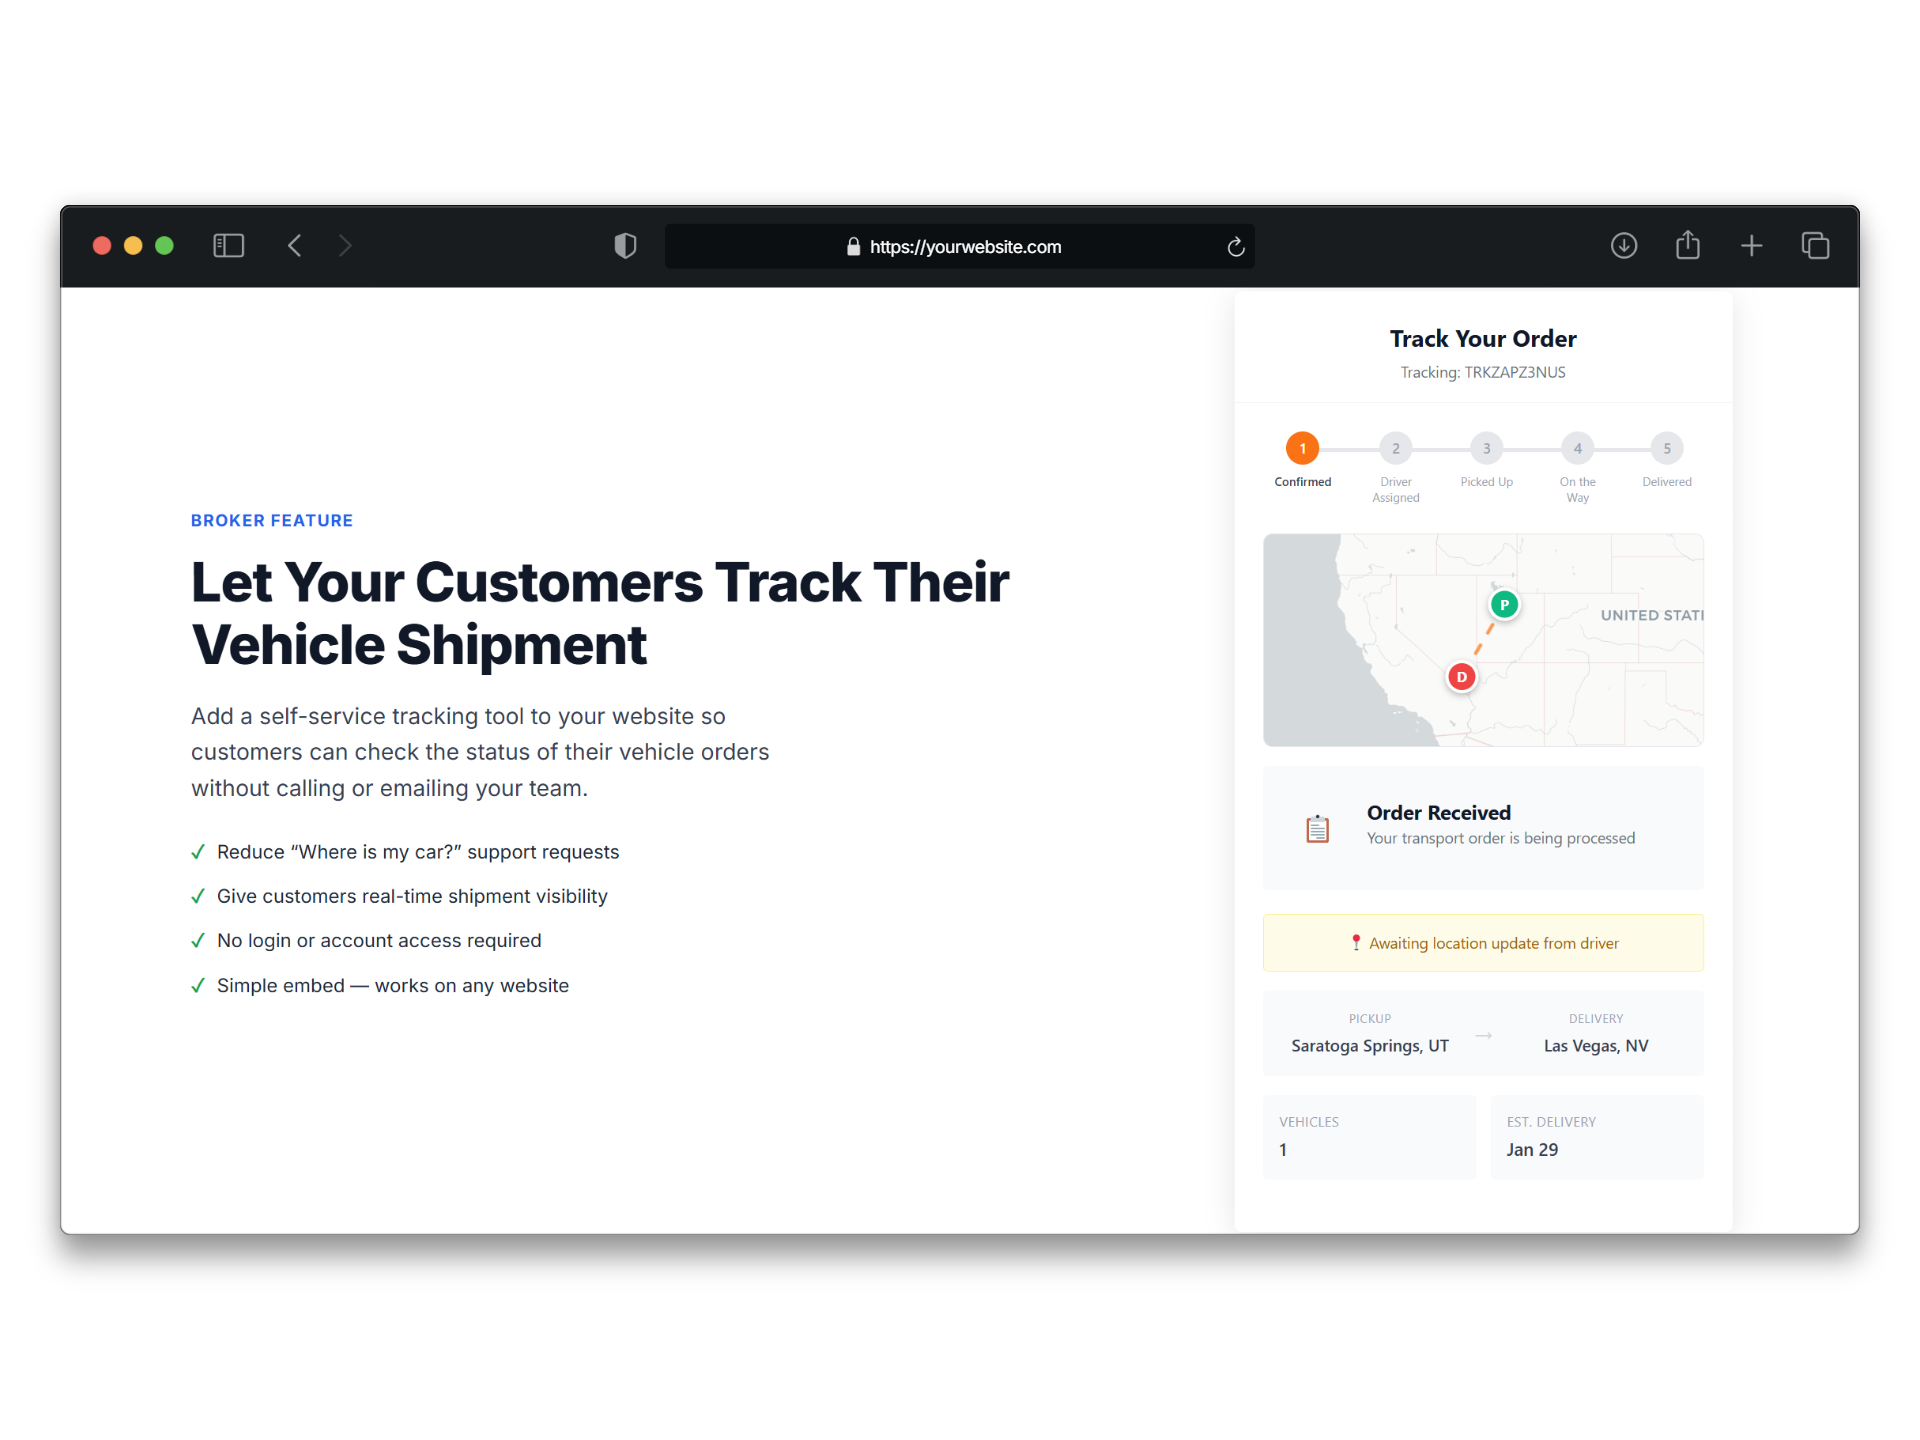This screenshot has width=1920, height=1440.
Task: Reload the page with refresh icon
Action: coord(1236,247)
